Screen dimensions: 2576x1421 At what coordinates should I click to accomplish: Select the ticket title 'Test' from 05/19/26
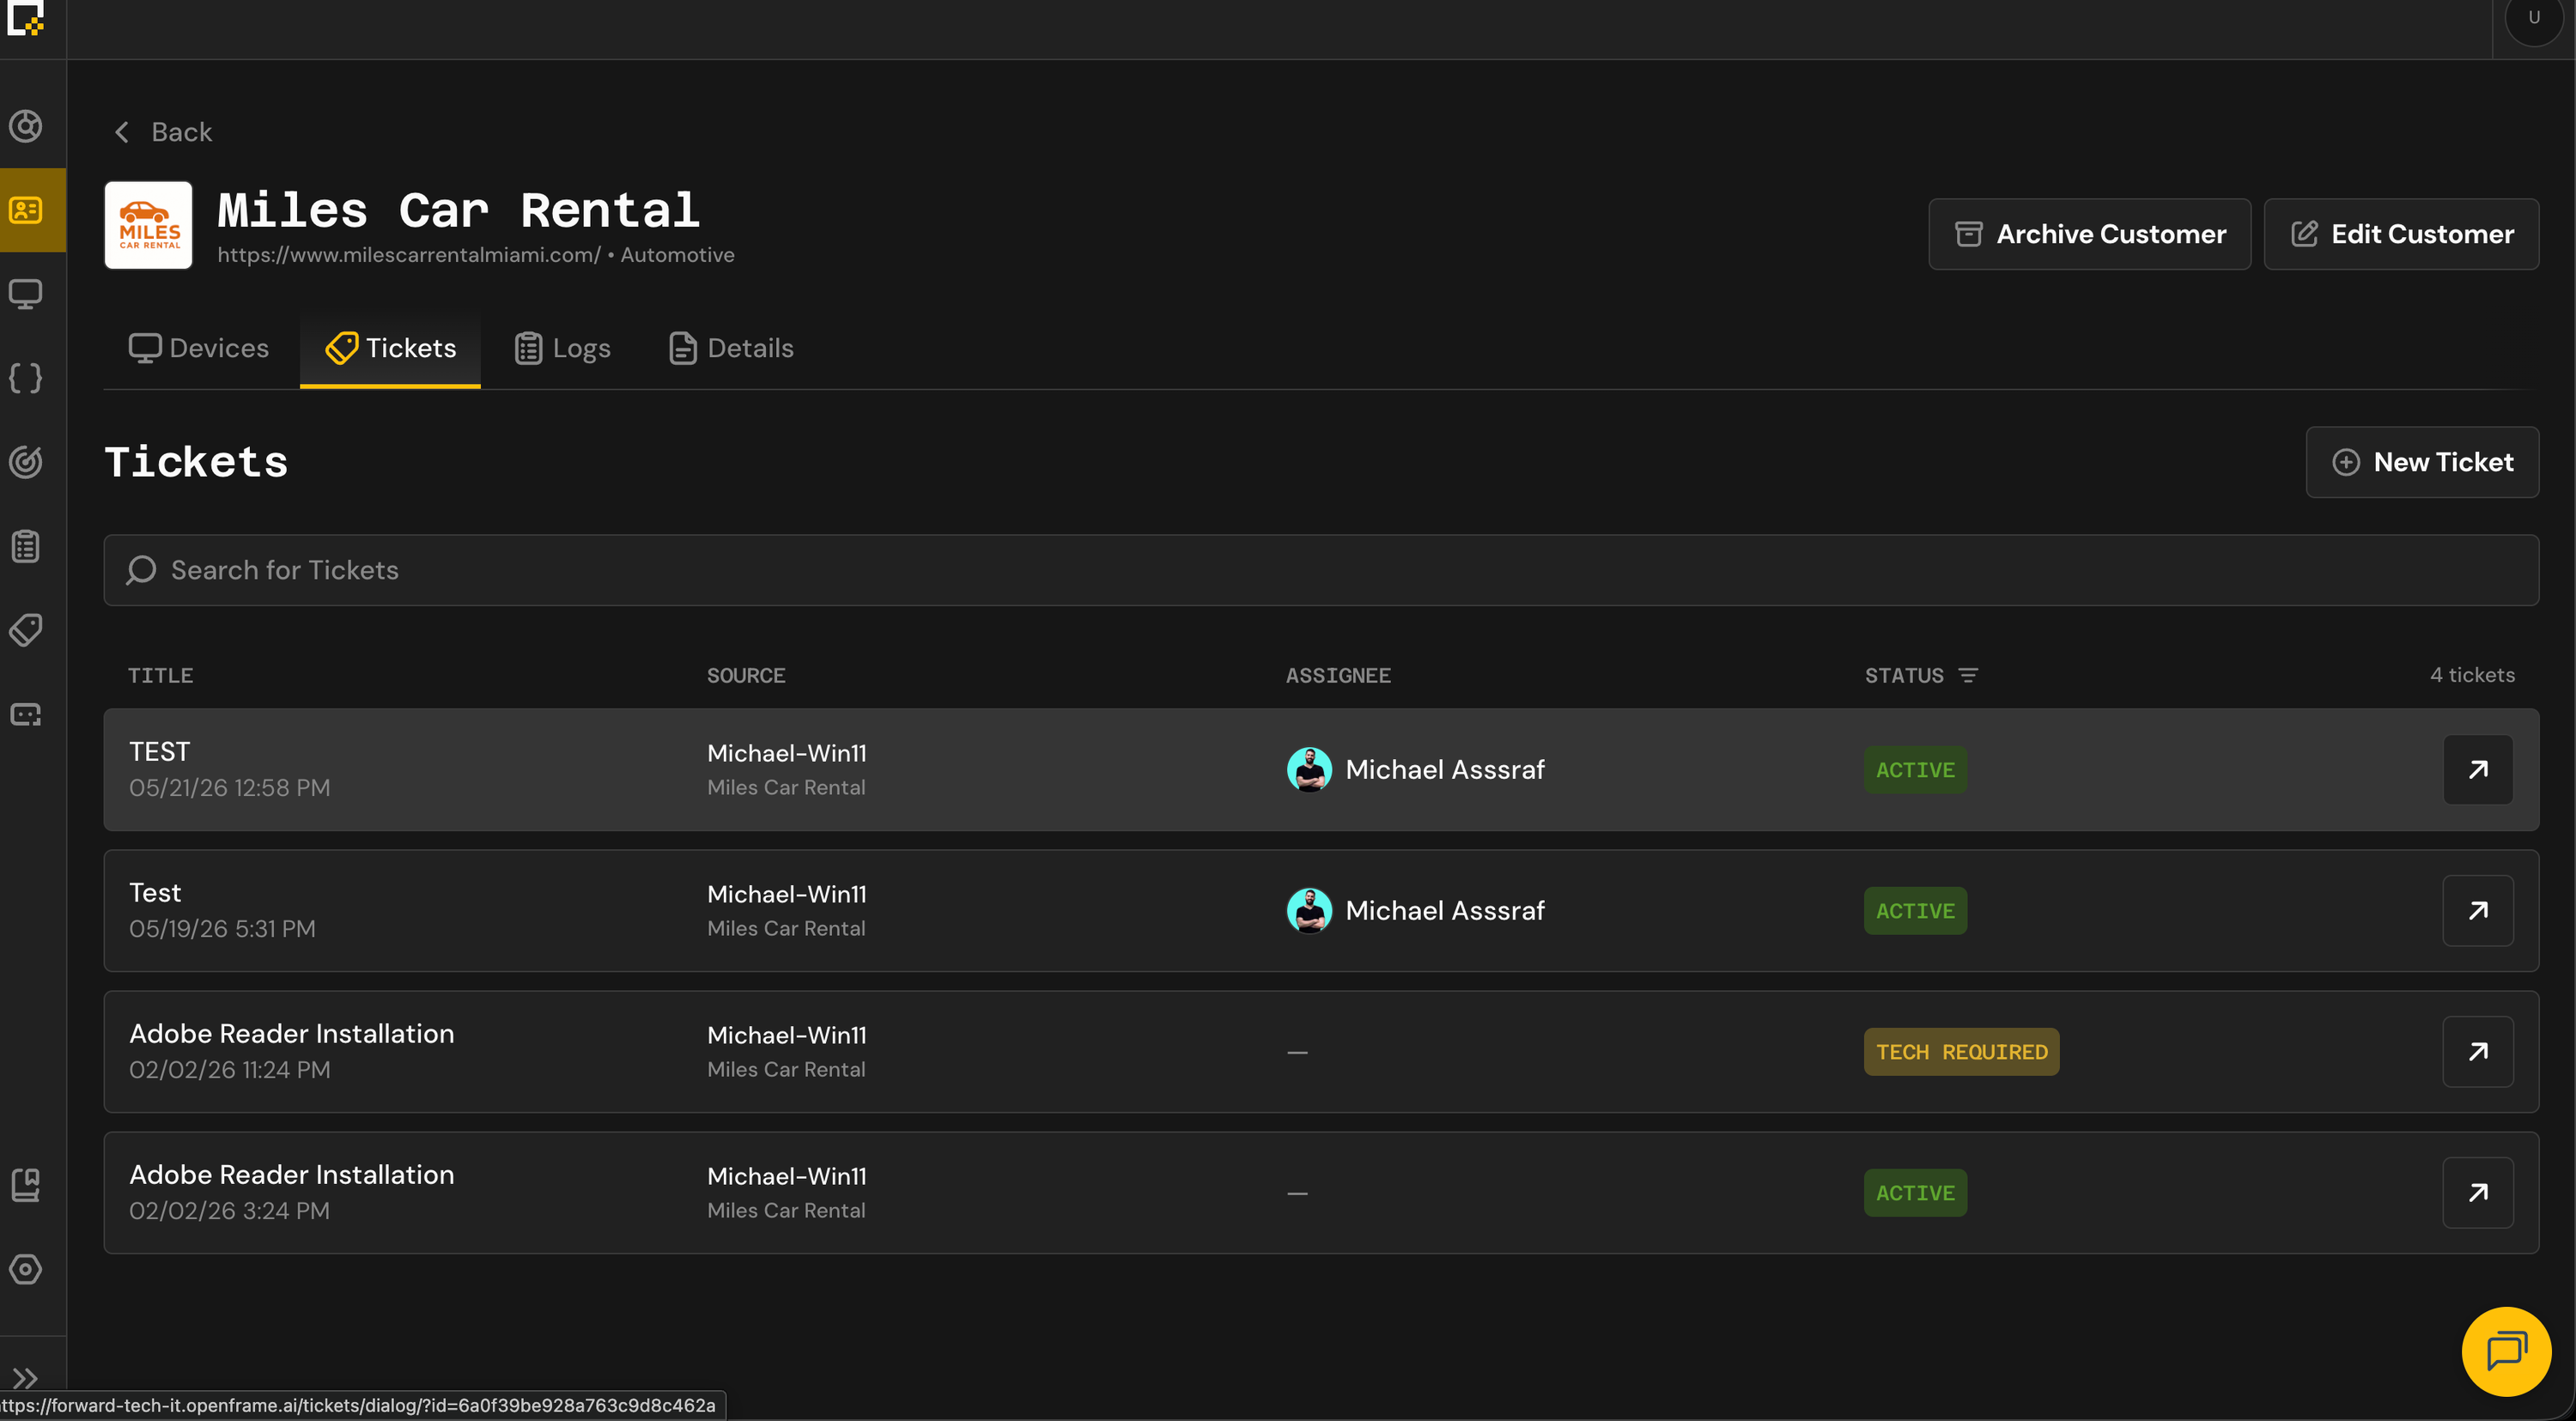click(155, 893)
